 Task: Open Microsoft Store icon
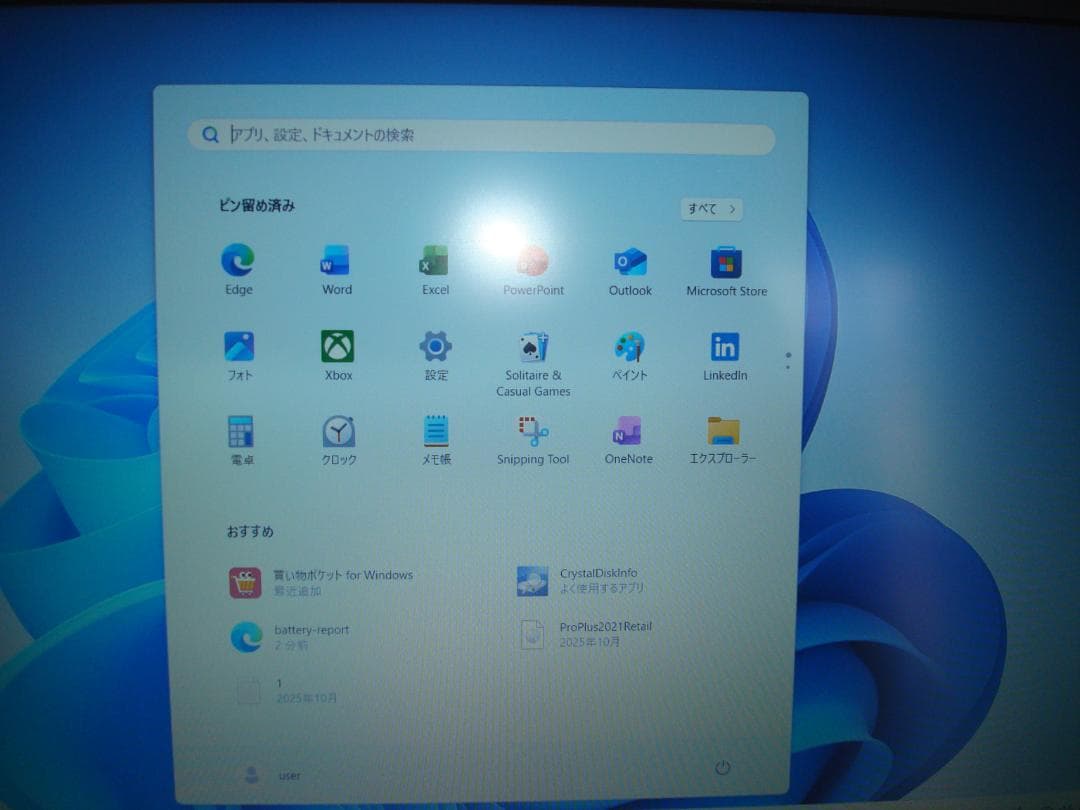point(727,271)
